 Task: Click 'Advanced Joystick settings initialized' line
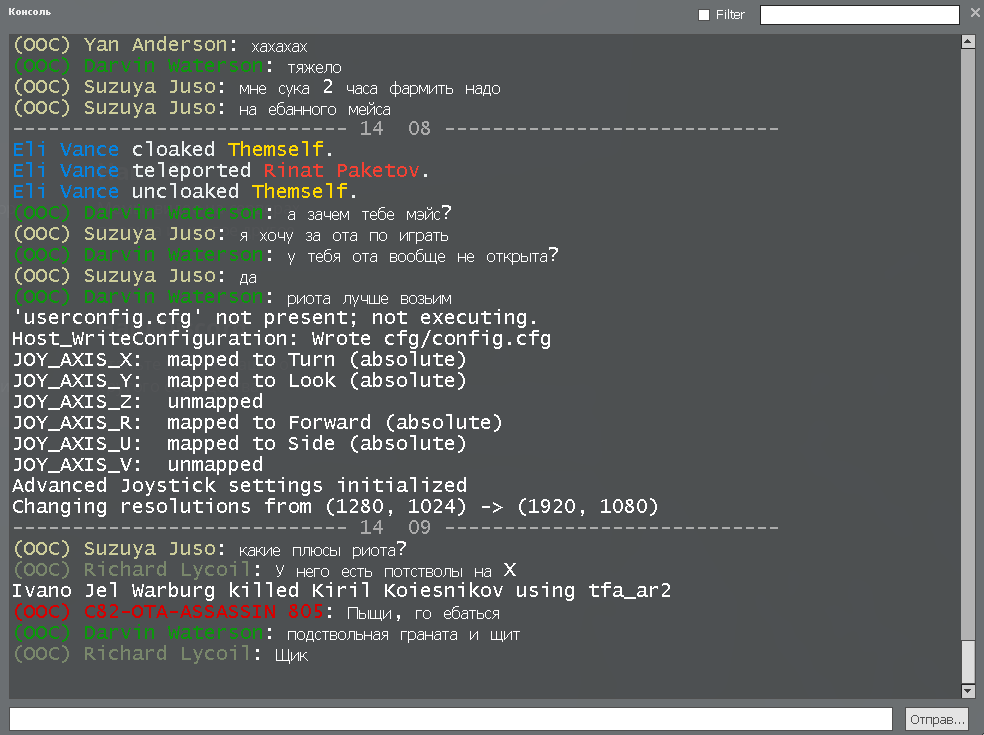click(240, 486)
